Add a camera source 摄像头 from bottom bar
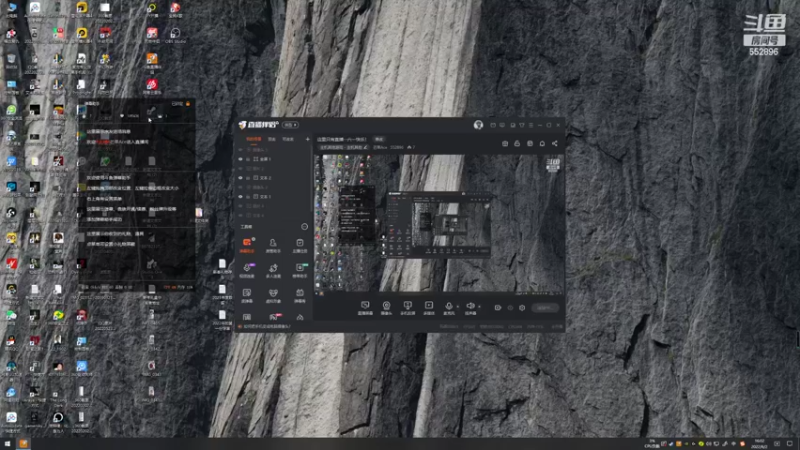 [386, 308]
